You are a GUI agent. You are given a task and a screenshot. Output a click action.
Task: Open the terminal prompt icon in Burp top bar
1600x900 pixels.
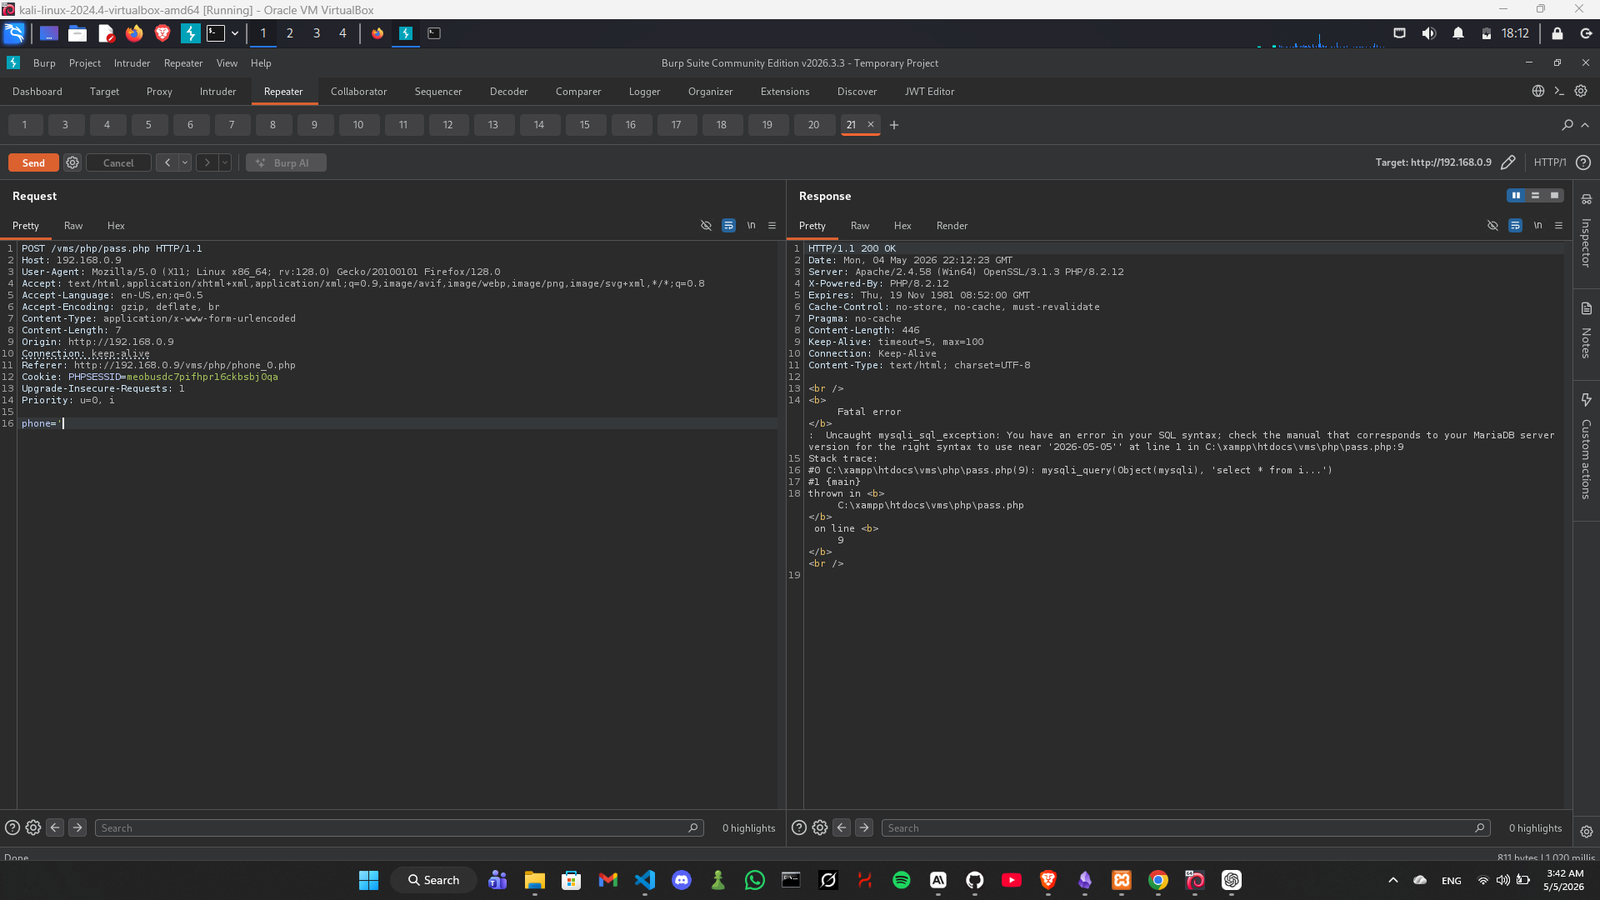click(x=1559, y=91)
